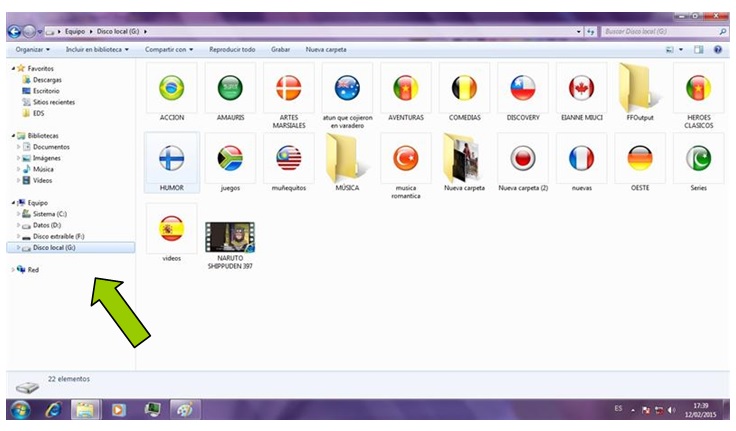The image size is (736, 431).
Task: Open Internet Explorer from the taskbar
Action: click(x=52, y=410)
